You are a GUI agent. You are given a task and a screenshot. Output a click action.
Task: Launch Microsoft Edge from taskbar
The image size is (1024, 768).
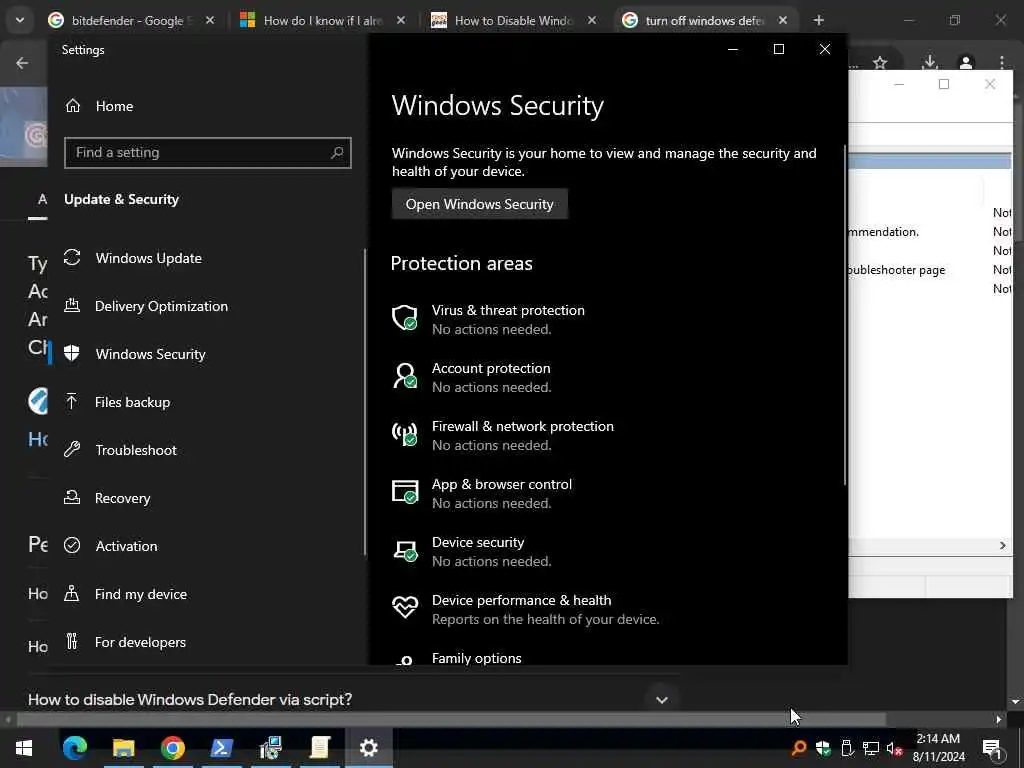(74, 748)
